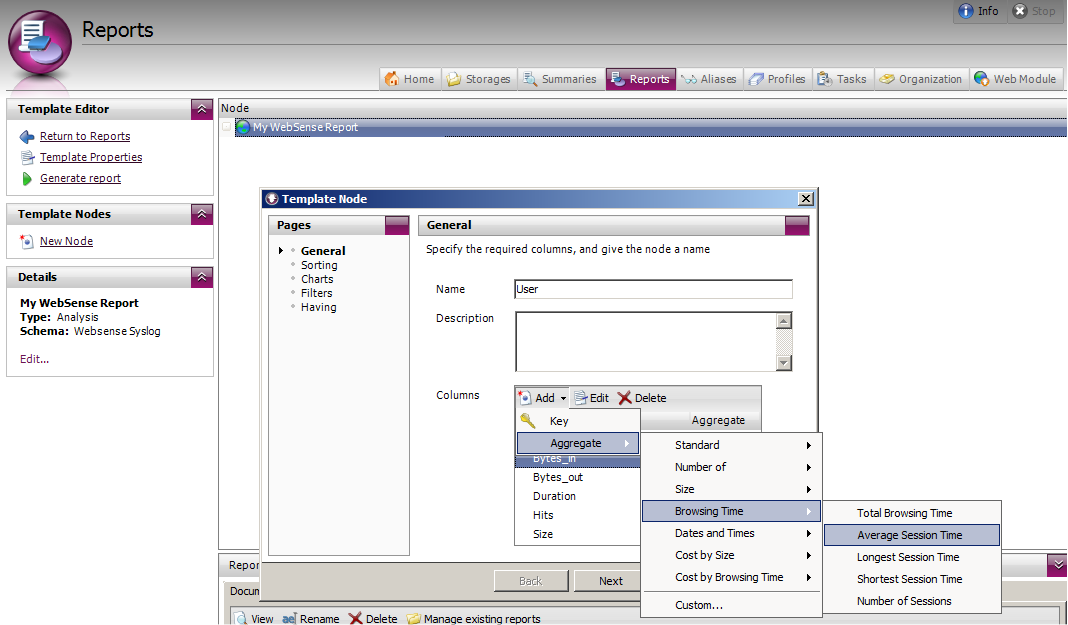This screenshot has height=625, width=1068.
Task: Click the Info button icon
Action: click(965, 11)
